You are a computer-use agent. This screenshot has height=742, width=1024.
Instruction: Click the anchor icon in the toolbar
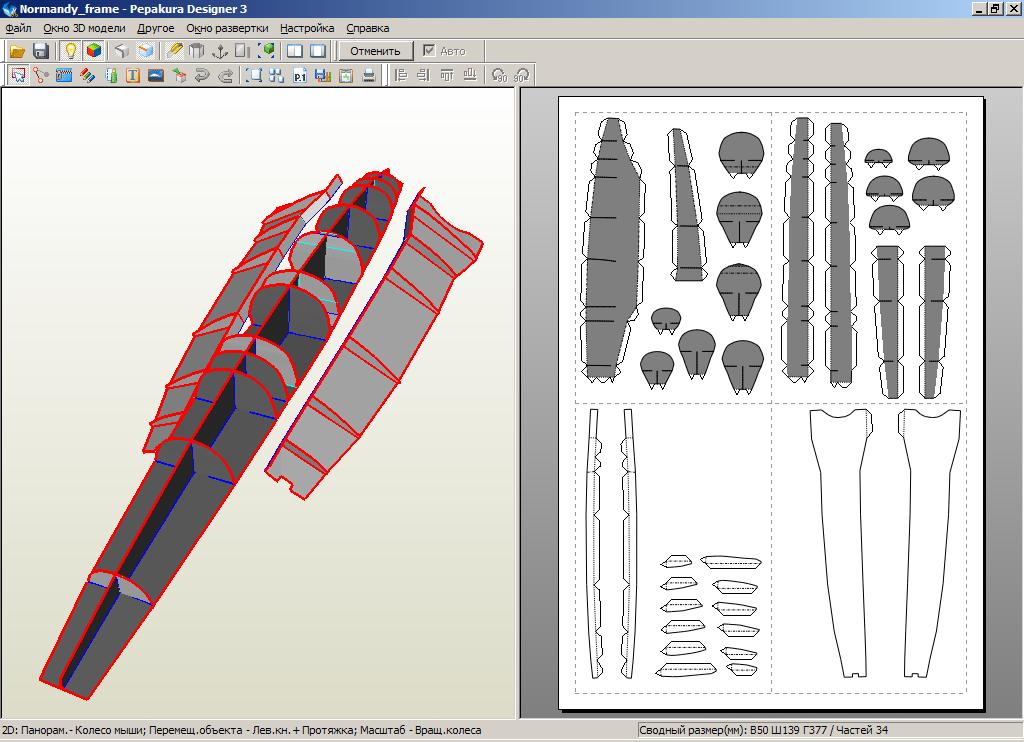219,51
